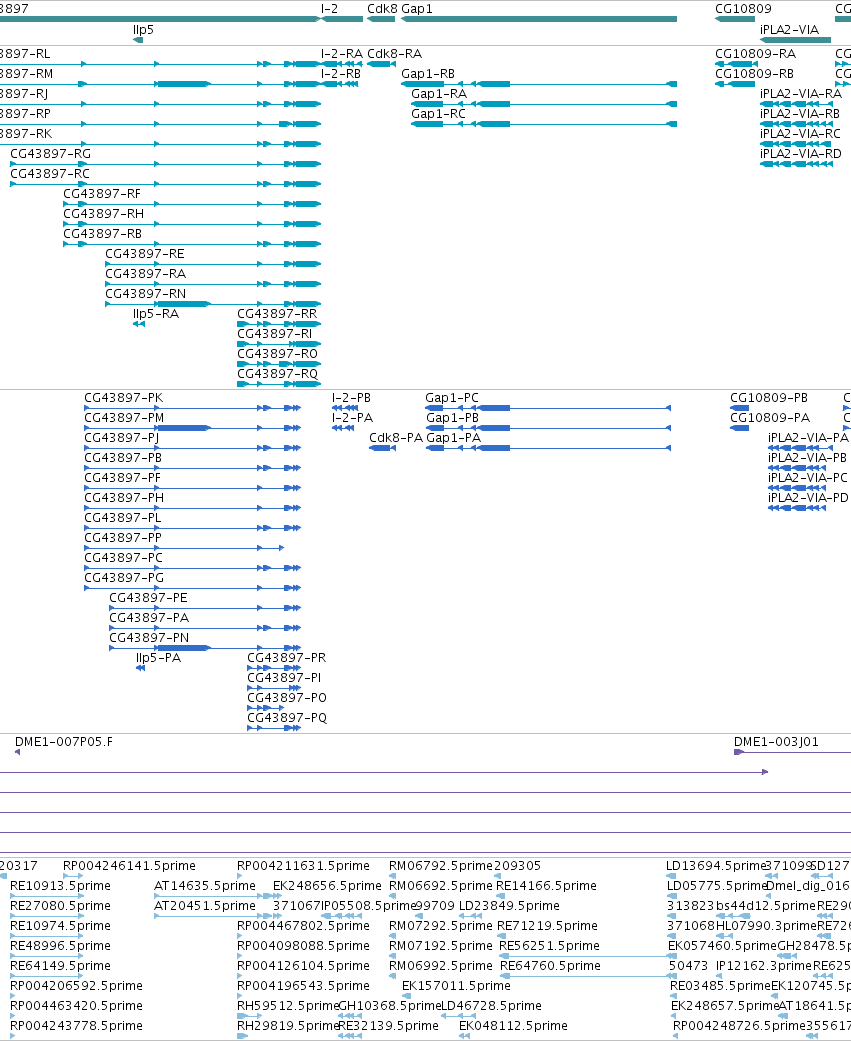This screenshot has height=1041, width=851.
Task: Select the Gap1 gene span bar
Action: click(x=539, y=19)
